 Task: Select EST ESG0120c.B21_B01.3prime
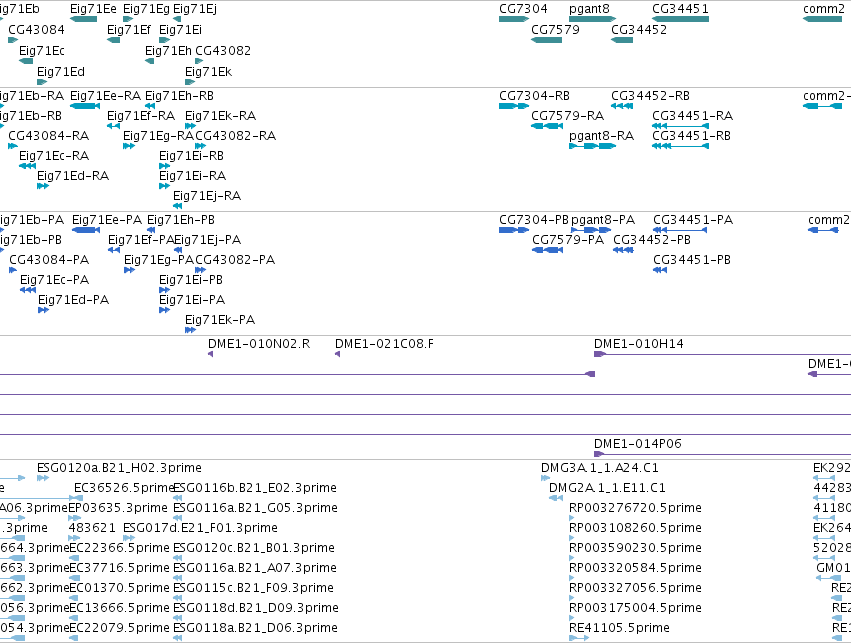click(253, 548)
